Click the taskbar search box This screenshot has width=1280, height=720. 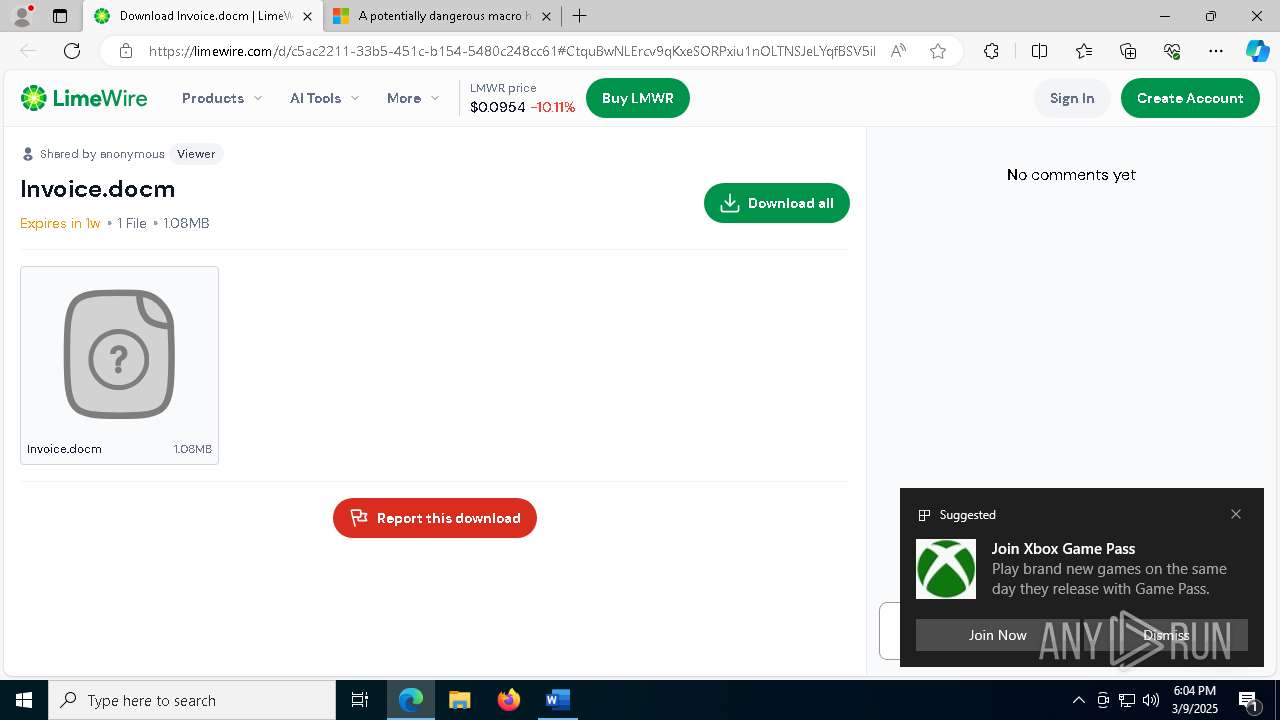pyautogui.click(x=192, y=700)
